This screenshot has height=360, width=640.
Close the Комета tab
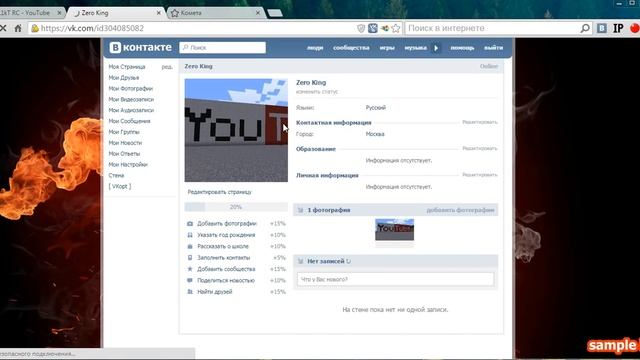point(258,13)
